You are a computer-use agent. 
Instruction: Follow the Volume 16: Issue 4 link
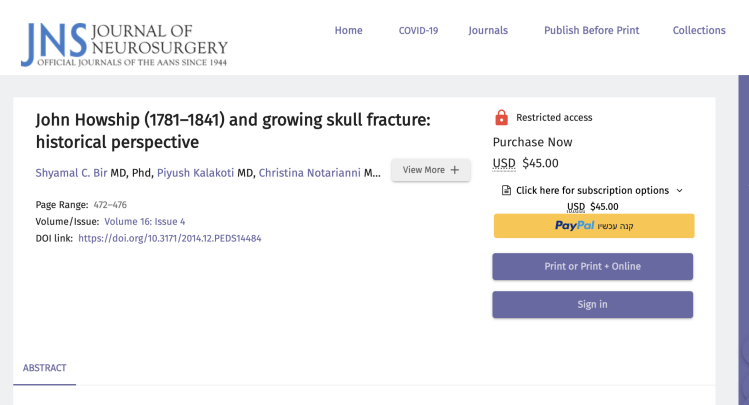(144, 221)
